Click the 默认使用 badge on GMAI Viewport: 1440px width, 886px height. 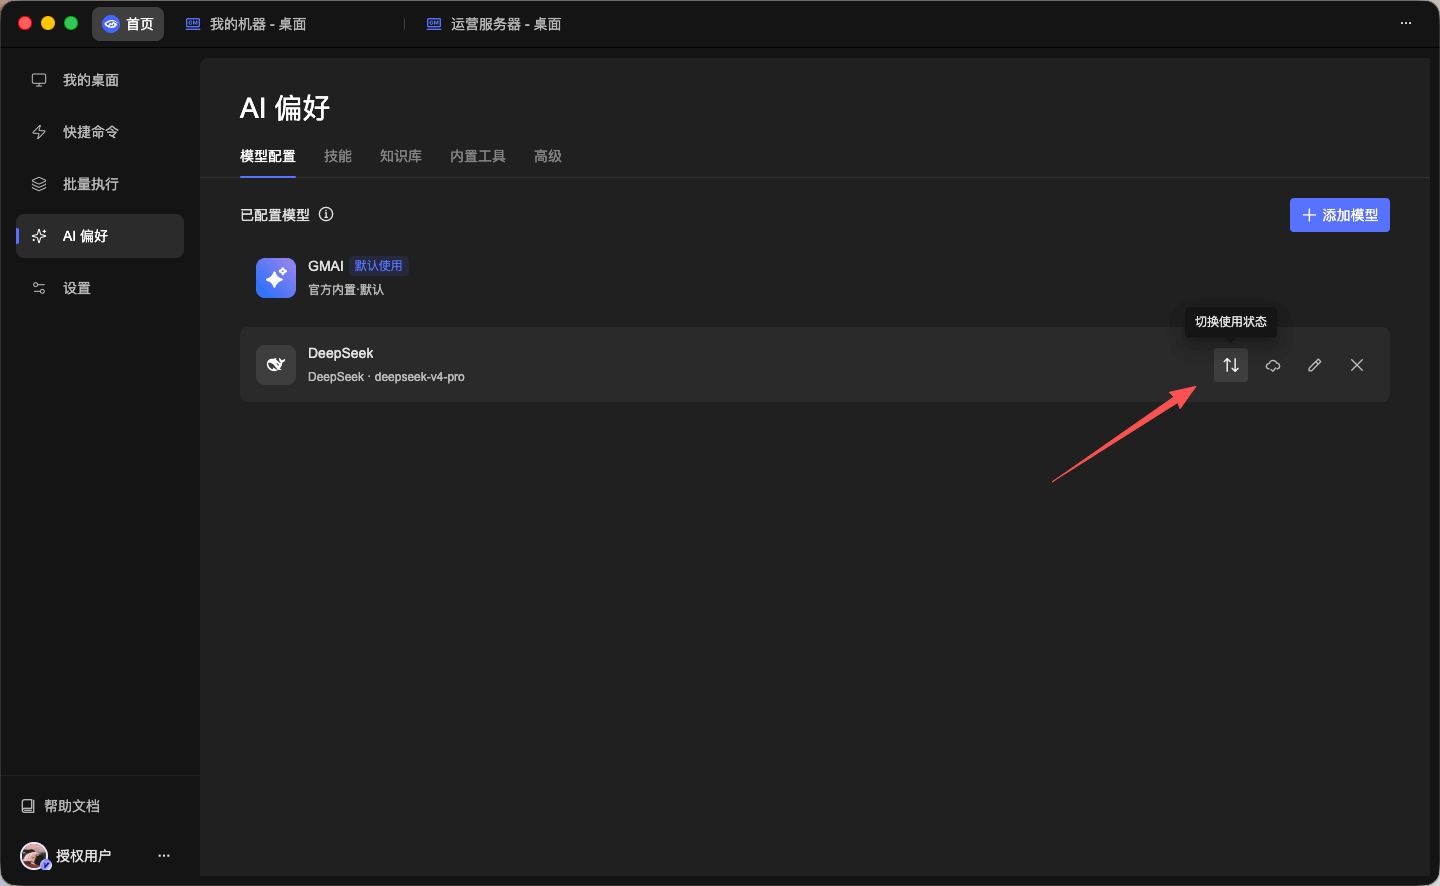tap(379, 266)
